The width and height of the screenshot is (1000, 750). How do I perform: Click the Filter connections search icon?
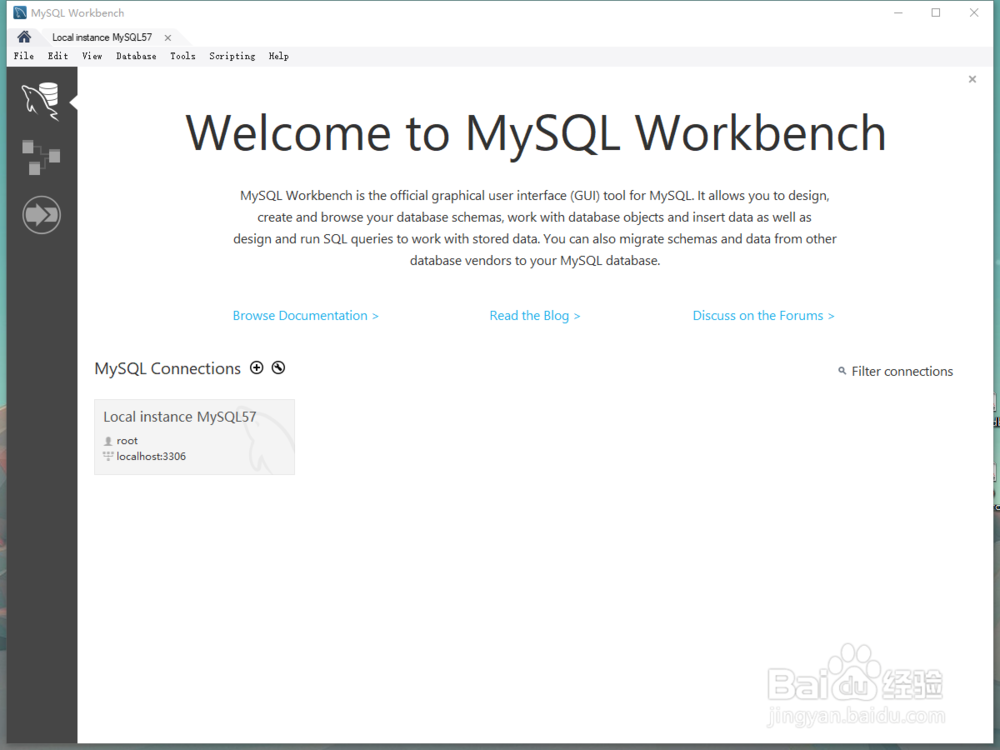(842, 371)
